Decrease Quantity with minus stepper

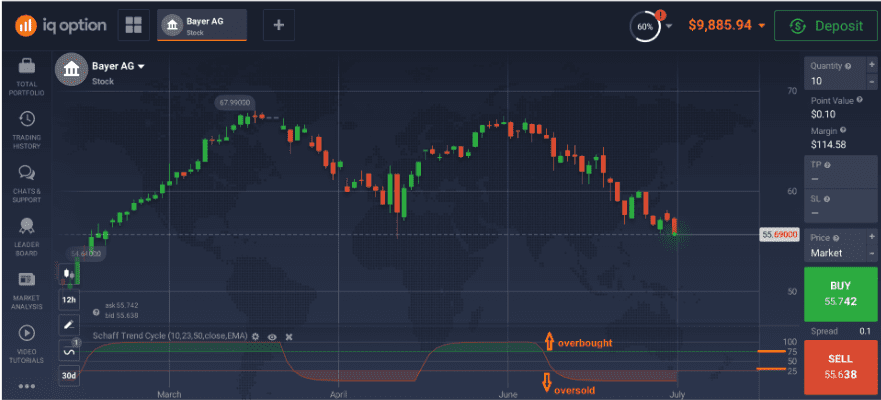coord(871,81)
